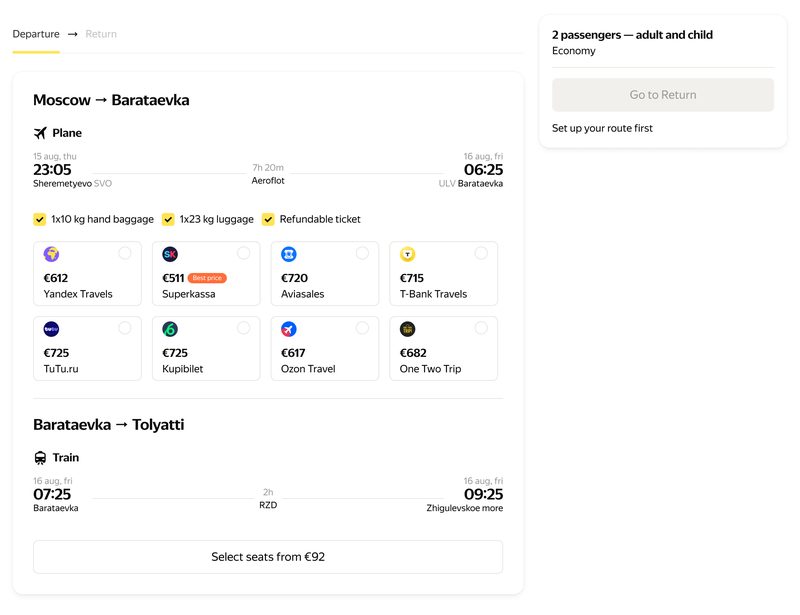Select the Superkassa €511 radio button
800x615 pixels.
coord(243,253)
